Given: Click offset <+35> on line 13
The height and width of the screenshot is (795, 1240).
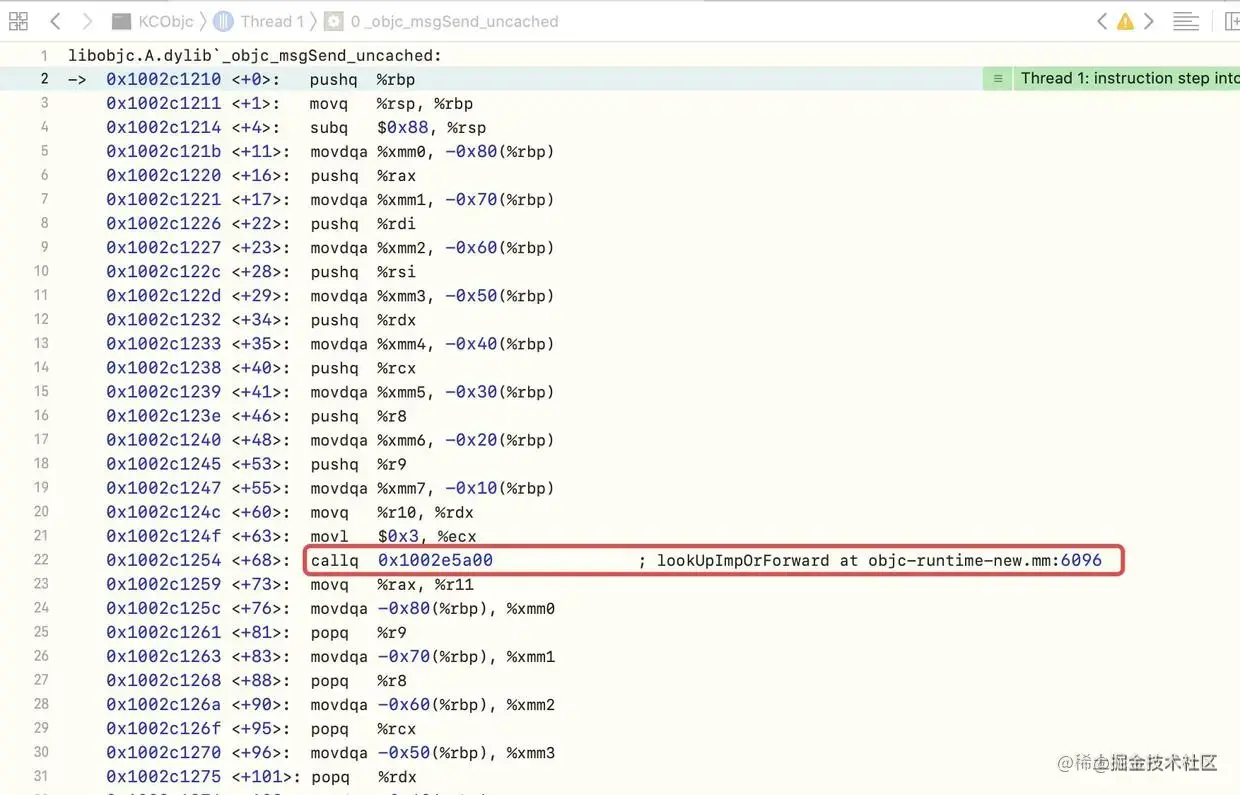Looking at the screenshot, I should (x=261, y=343).
